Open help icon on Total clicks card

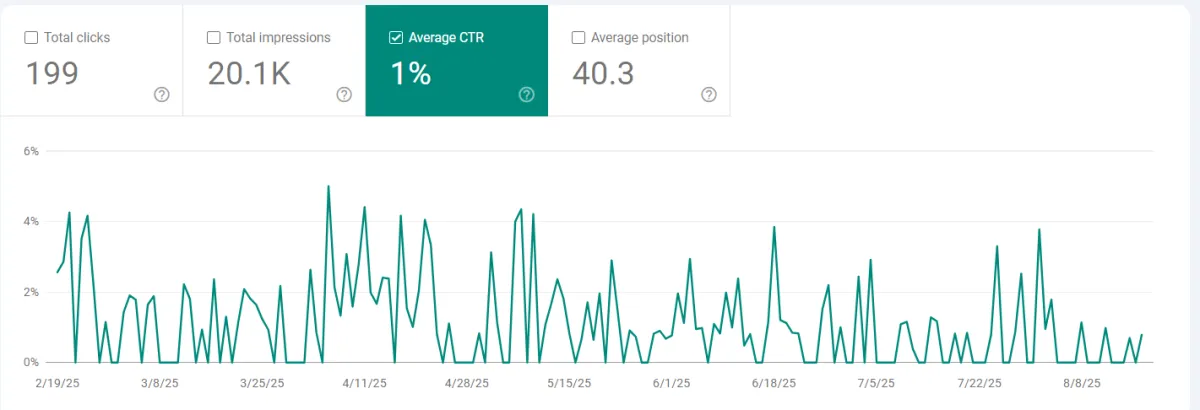(162, 95)
